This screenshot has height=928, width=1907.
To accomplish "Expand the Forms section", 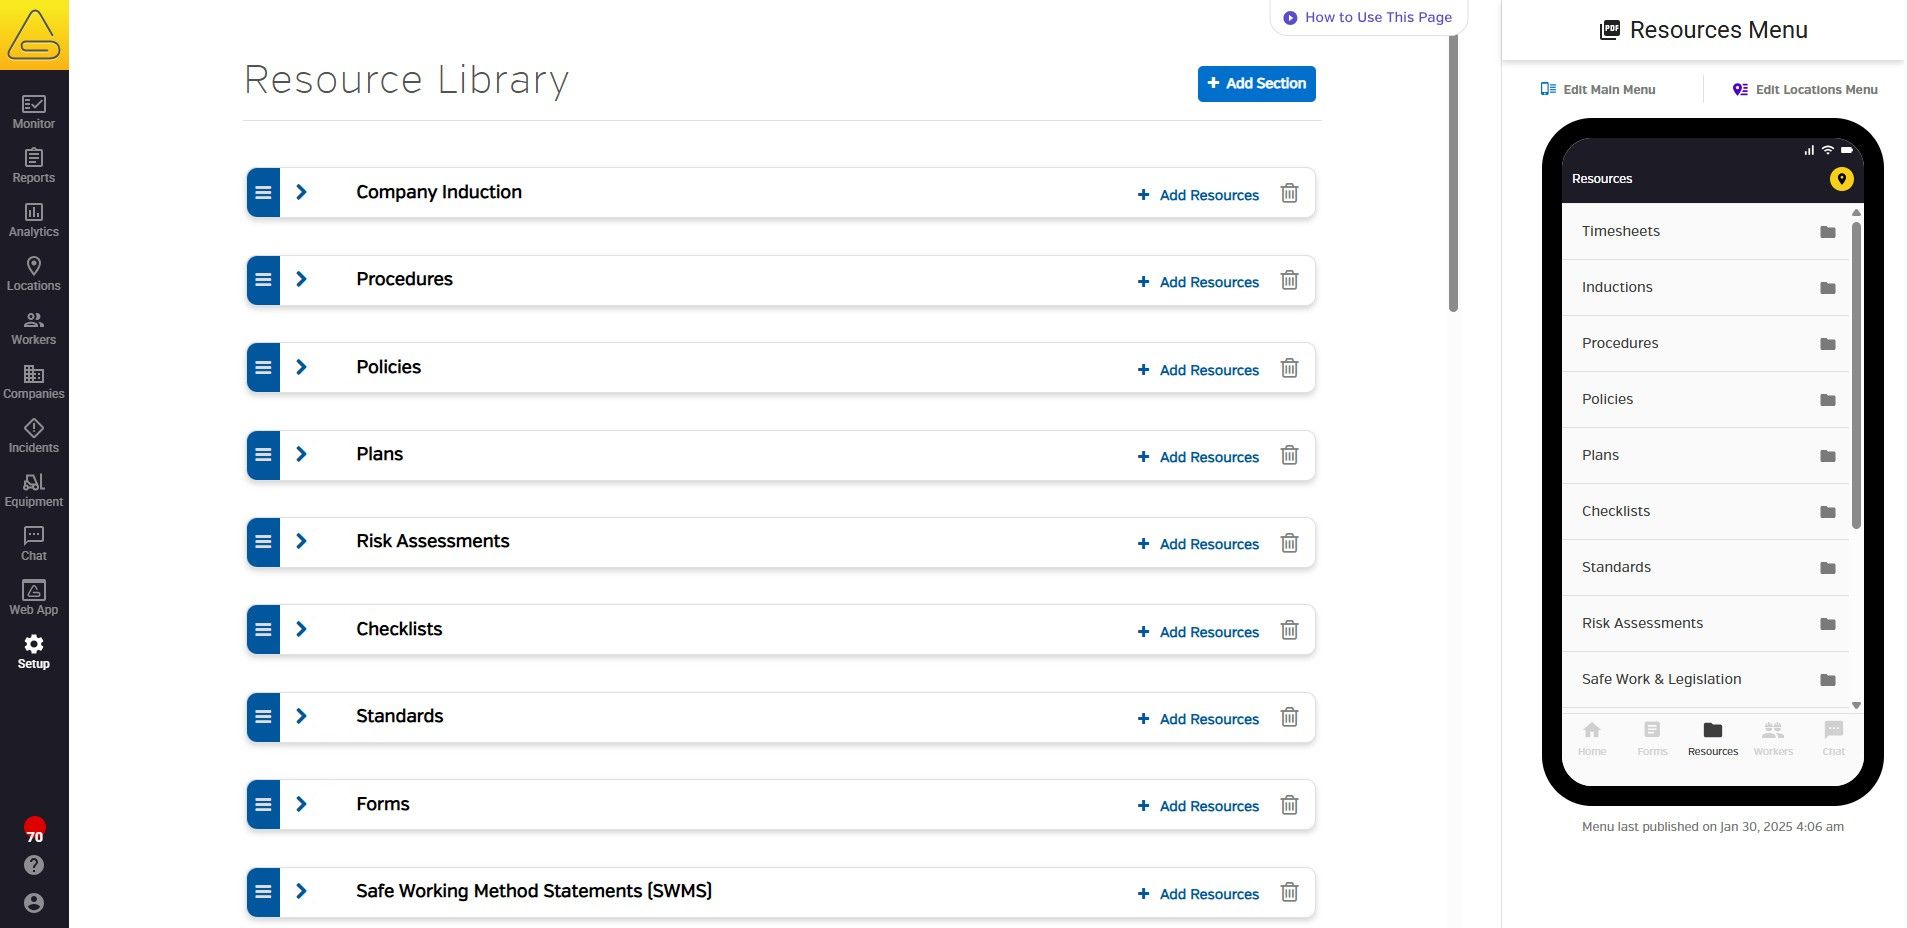I will [x=301, y=804].
